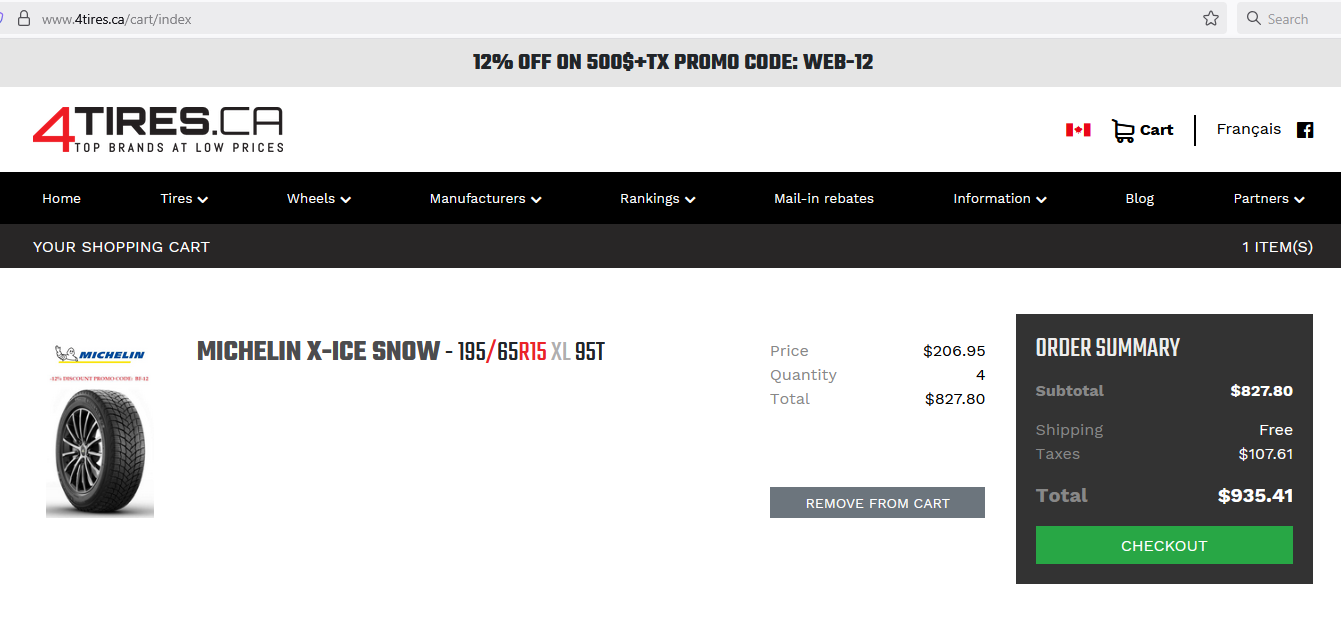The width and height of the screenshot is (1341, 631).
Task: Click the Canadian flag icon
Action: tap(1078, 130)
